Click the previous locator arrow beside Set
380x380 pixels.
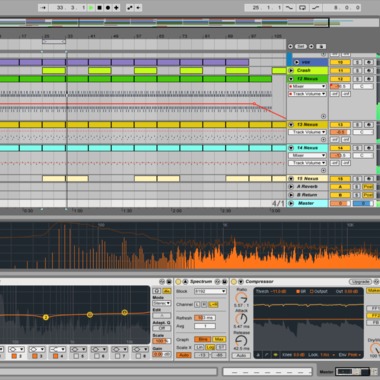pyautogui.click(x=290, y=46)
